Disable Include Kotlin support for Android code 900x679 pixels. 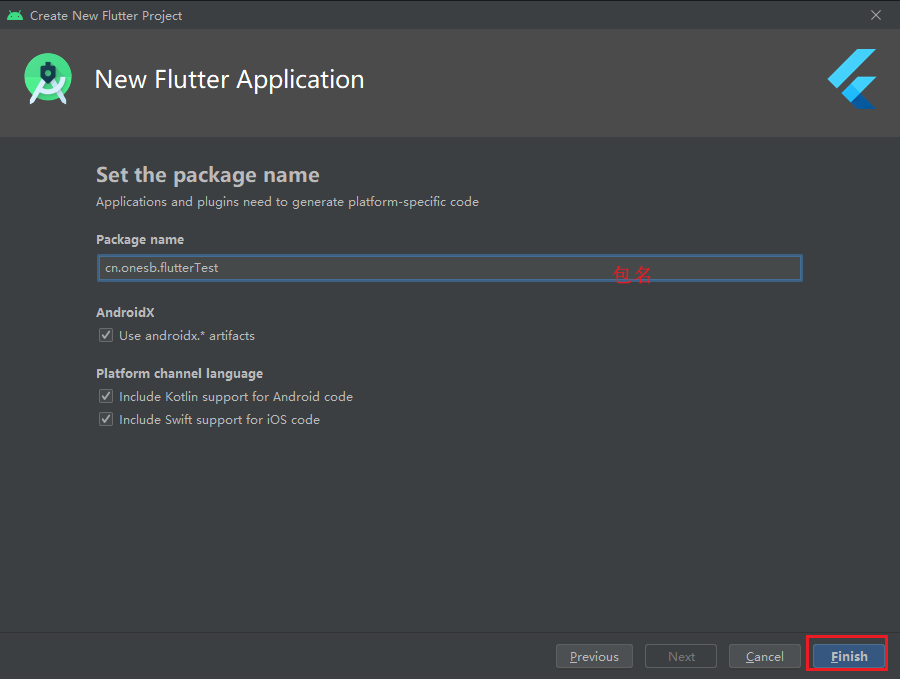click(105, 396)
